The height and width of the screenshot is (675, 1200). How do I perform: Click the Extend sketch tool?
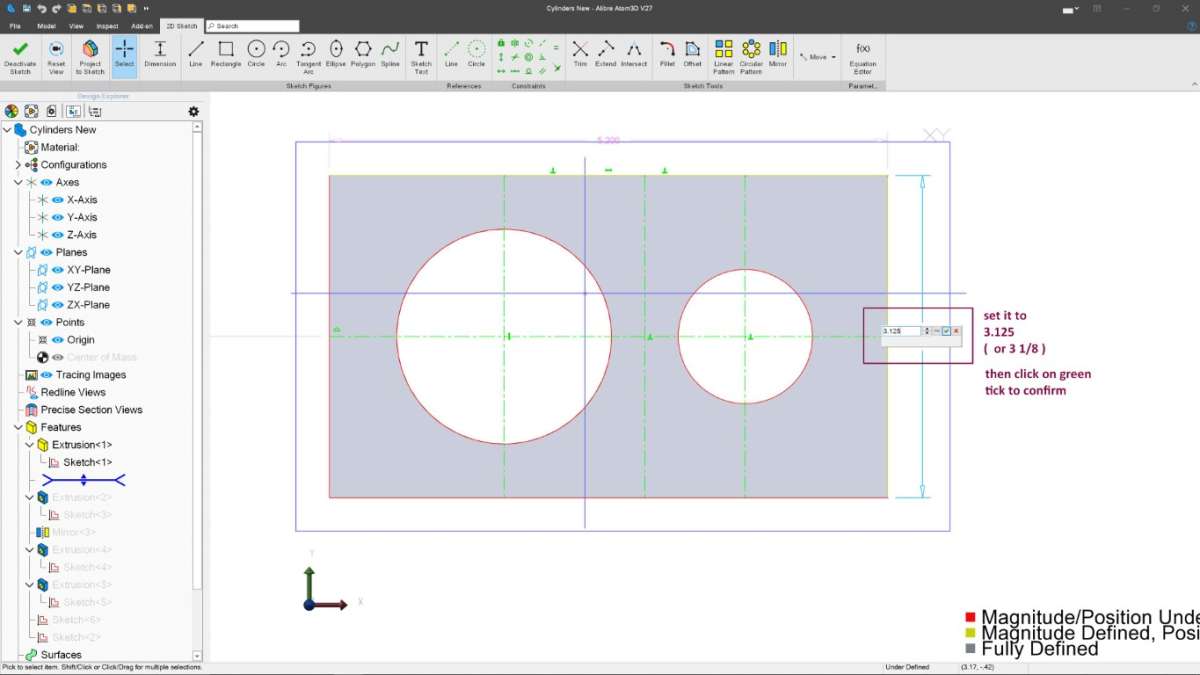(606, 54)
